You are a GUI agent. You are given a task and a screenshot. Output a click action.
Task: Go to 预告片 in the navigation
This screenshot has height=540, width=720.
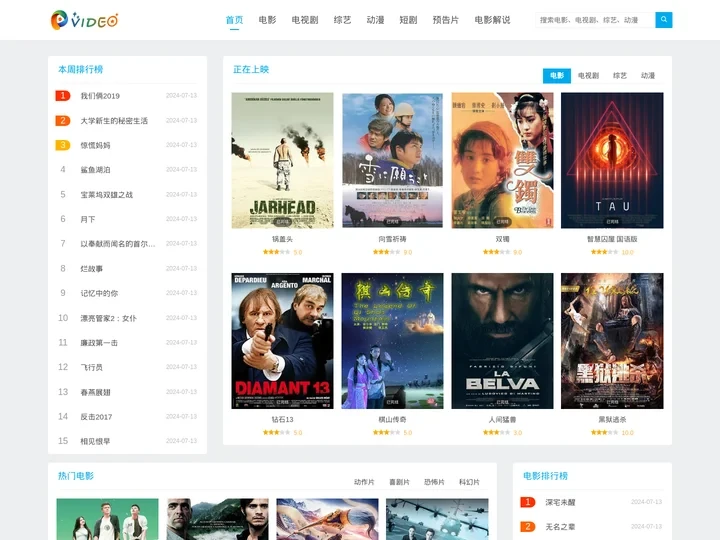[x=445, y=20]
